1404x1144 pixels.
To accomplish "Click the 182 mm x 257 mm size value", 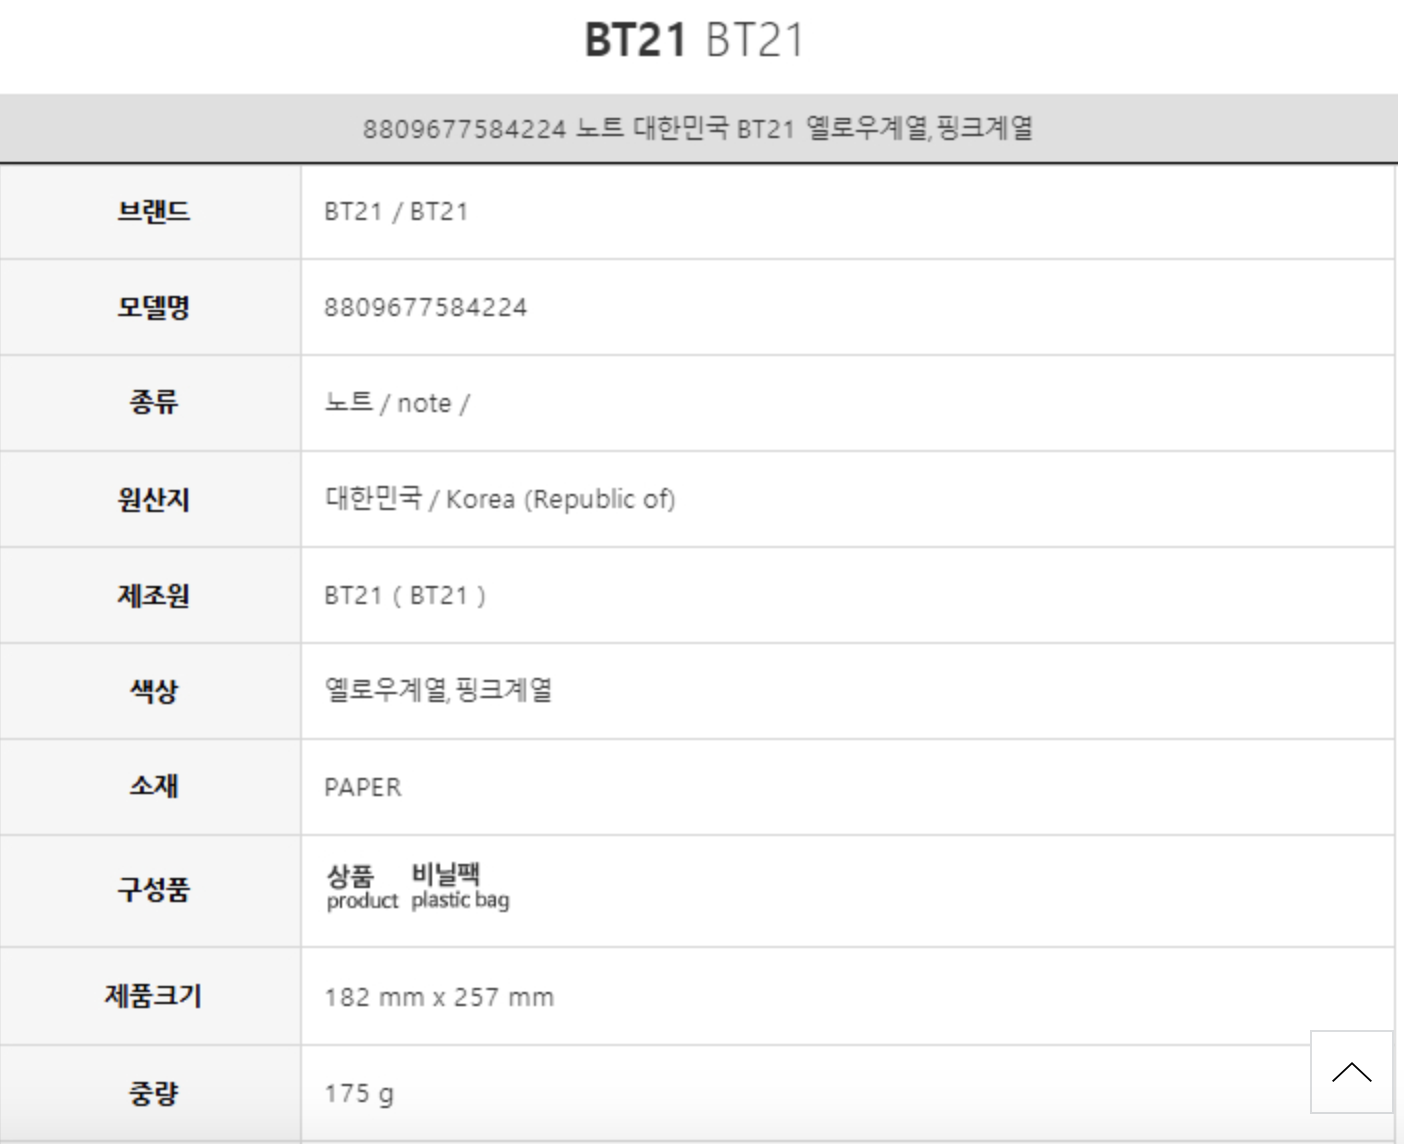I will pos(439,997).
